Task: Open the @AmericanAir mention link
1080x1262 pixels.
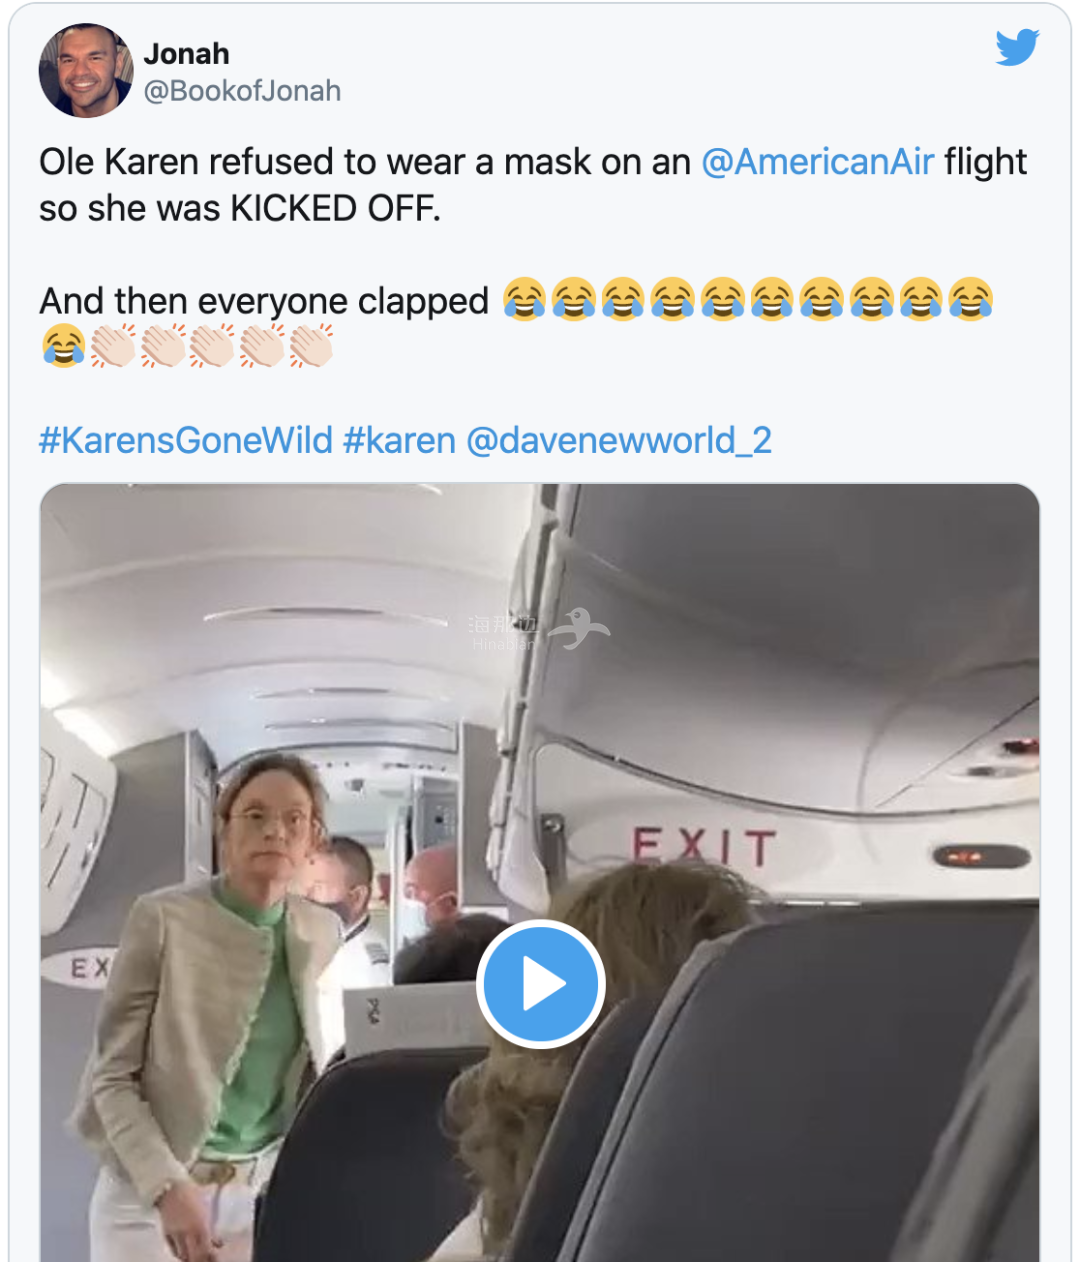Action: [x=817, y=162]
